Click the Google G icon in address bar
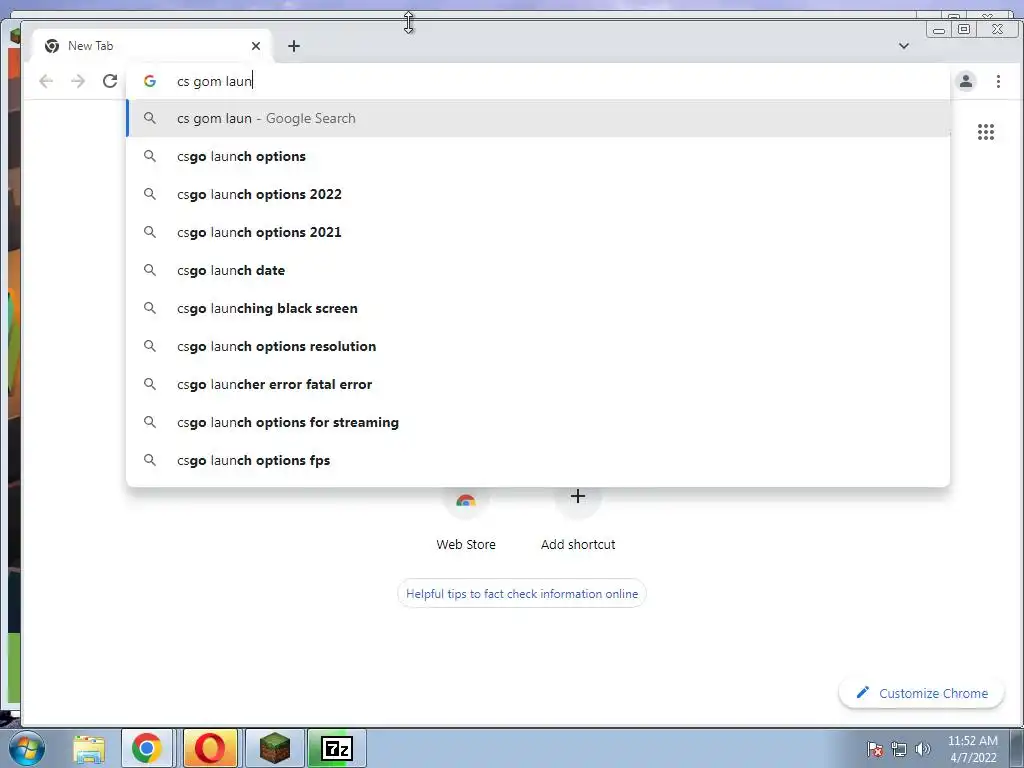The width and height of the screenshot is (1024, 768). [150, 81]
